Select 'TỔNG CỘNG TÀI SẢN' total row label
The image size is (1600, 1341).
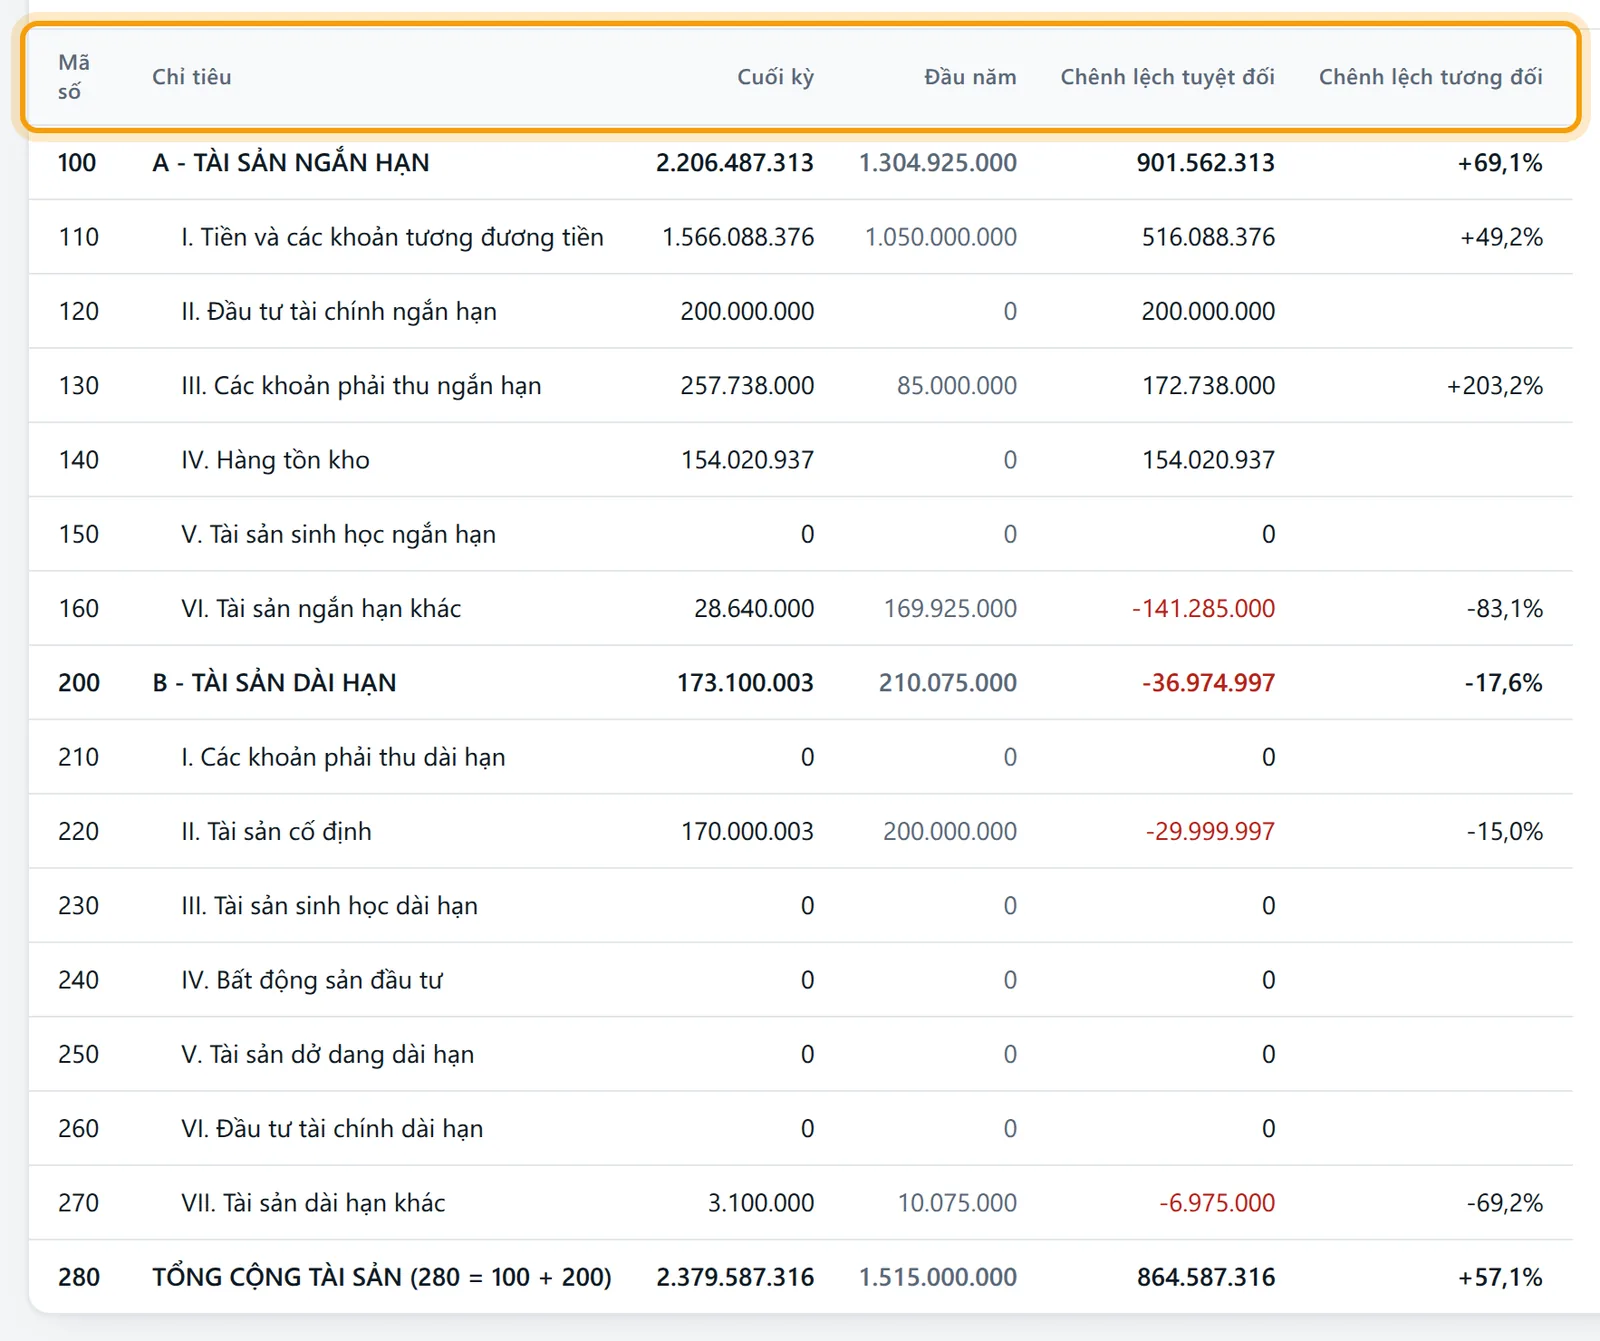(x=382, y=1277)
